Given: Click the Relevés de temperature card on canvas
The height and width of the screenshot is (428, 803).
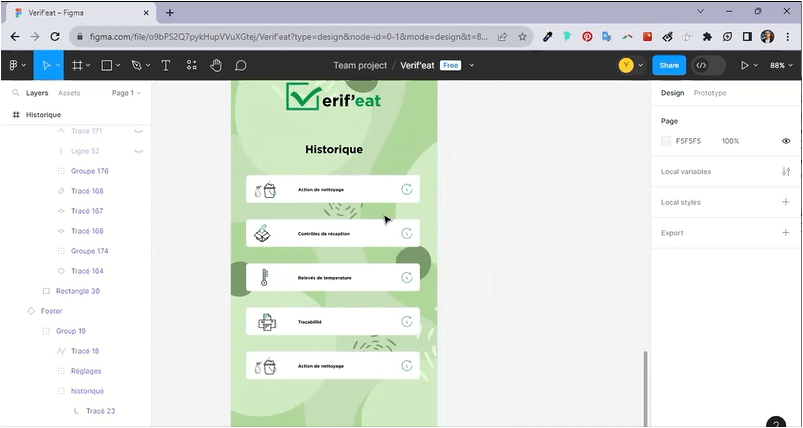Looking at the screenshot, I should tap(333, 277).
